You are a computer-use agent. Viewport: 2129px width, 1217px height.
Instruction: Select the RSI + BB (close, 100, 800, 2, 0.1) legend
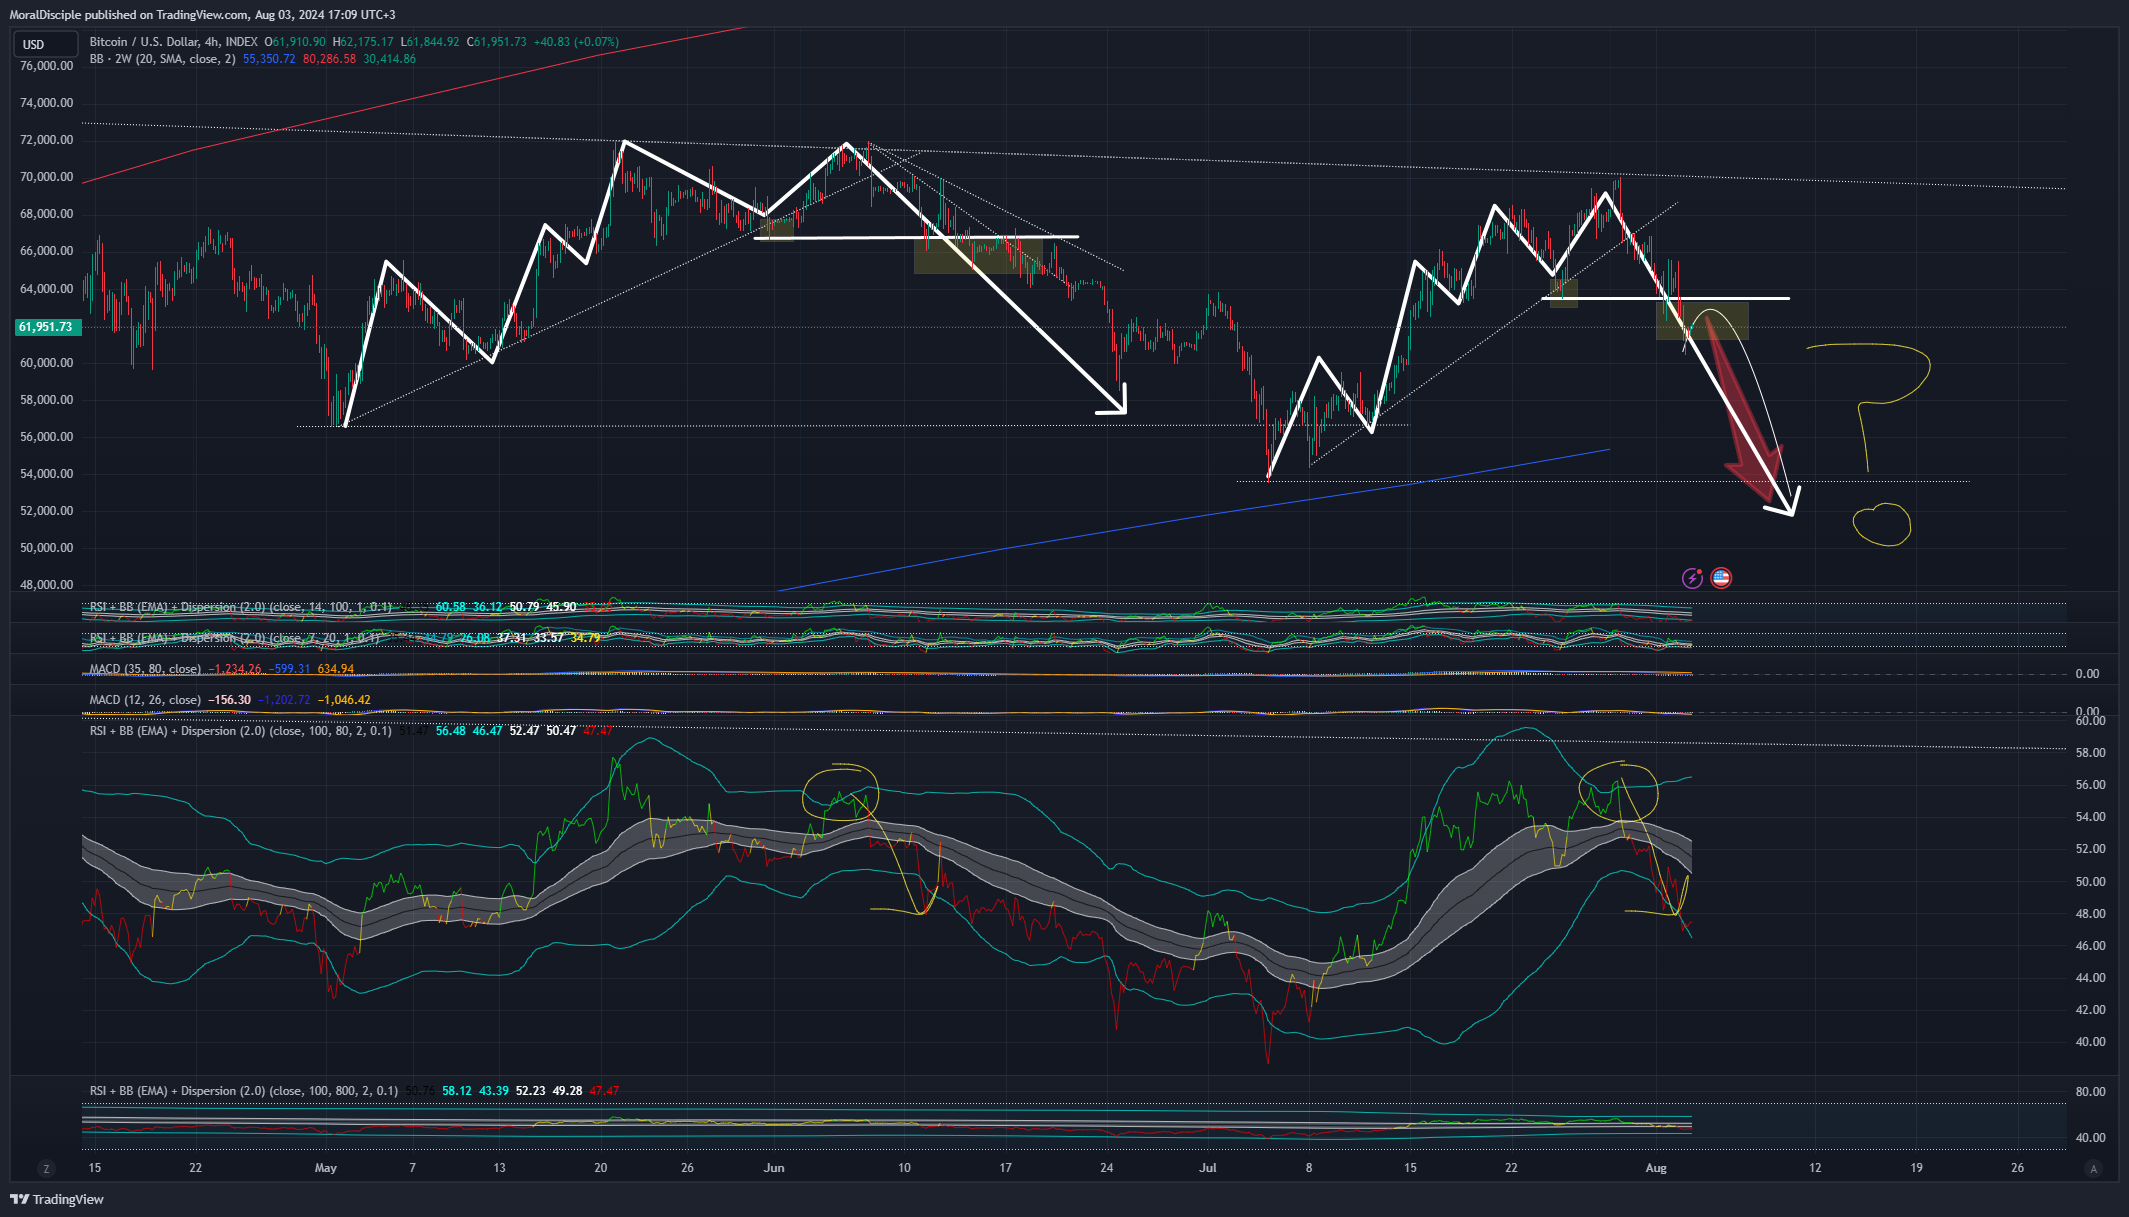coord(244,1091)
